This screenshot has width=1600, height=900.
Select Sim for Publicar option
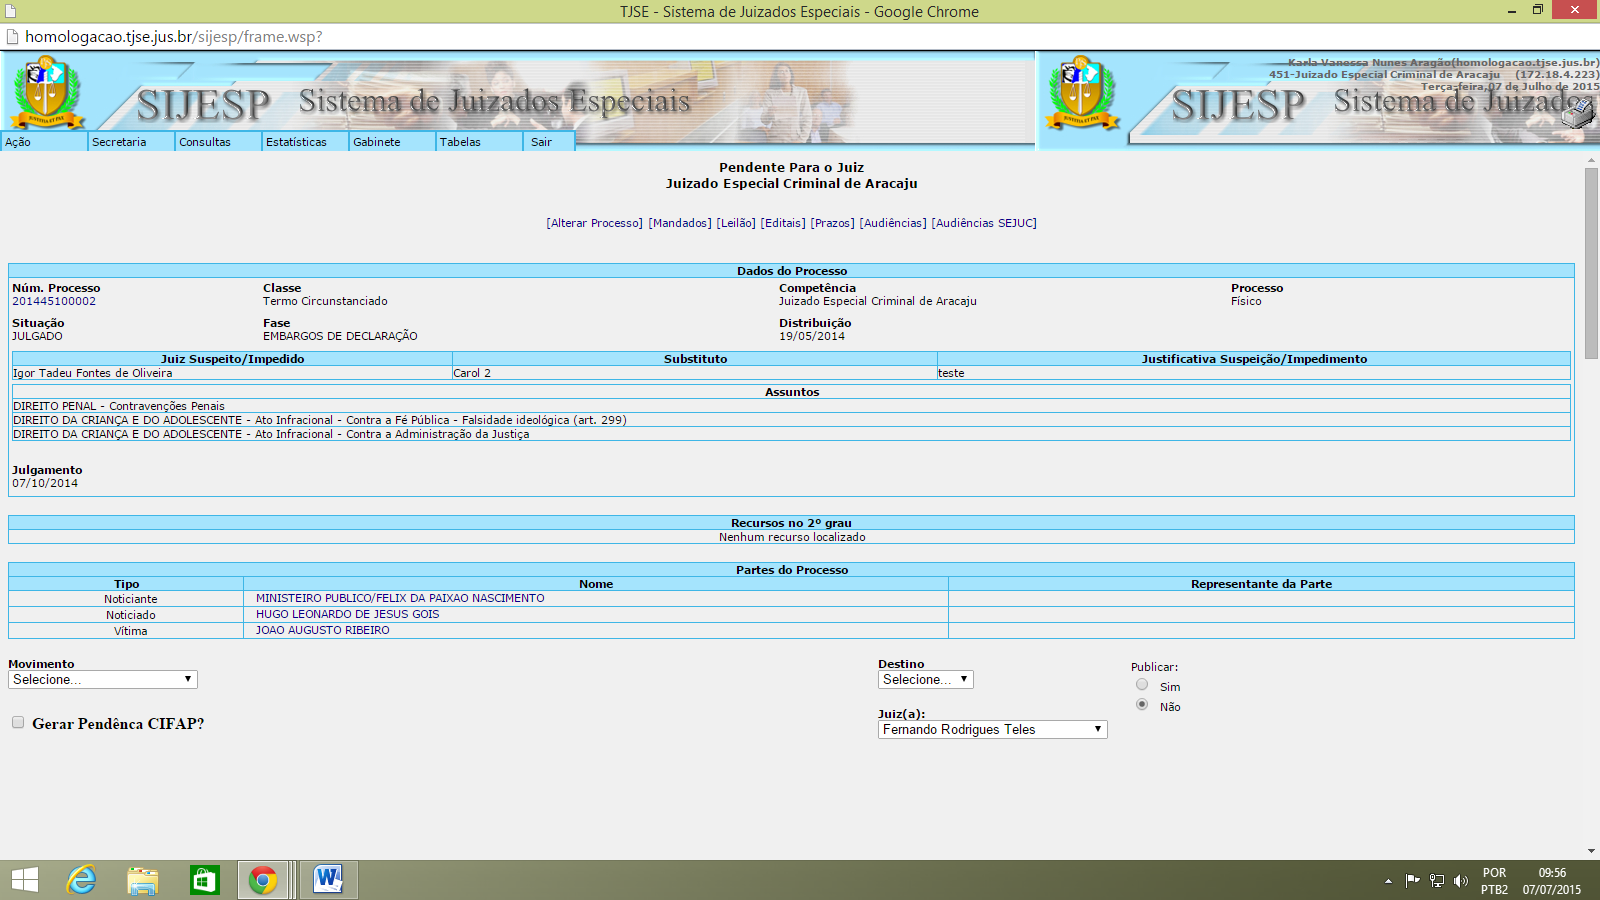click(1142, 685)
